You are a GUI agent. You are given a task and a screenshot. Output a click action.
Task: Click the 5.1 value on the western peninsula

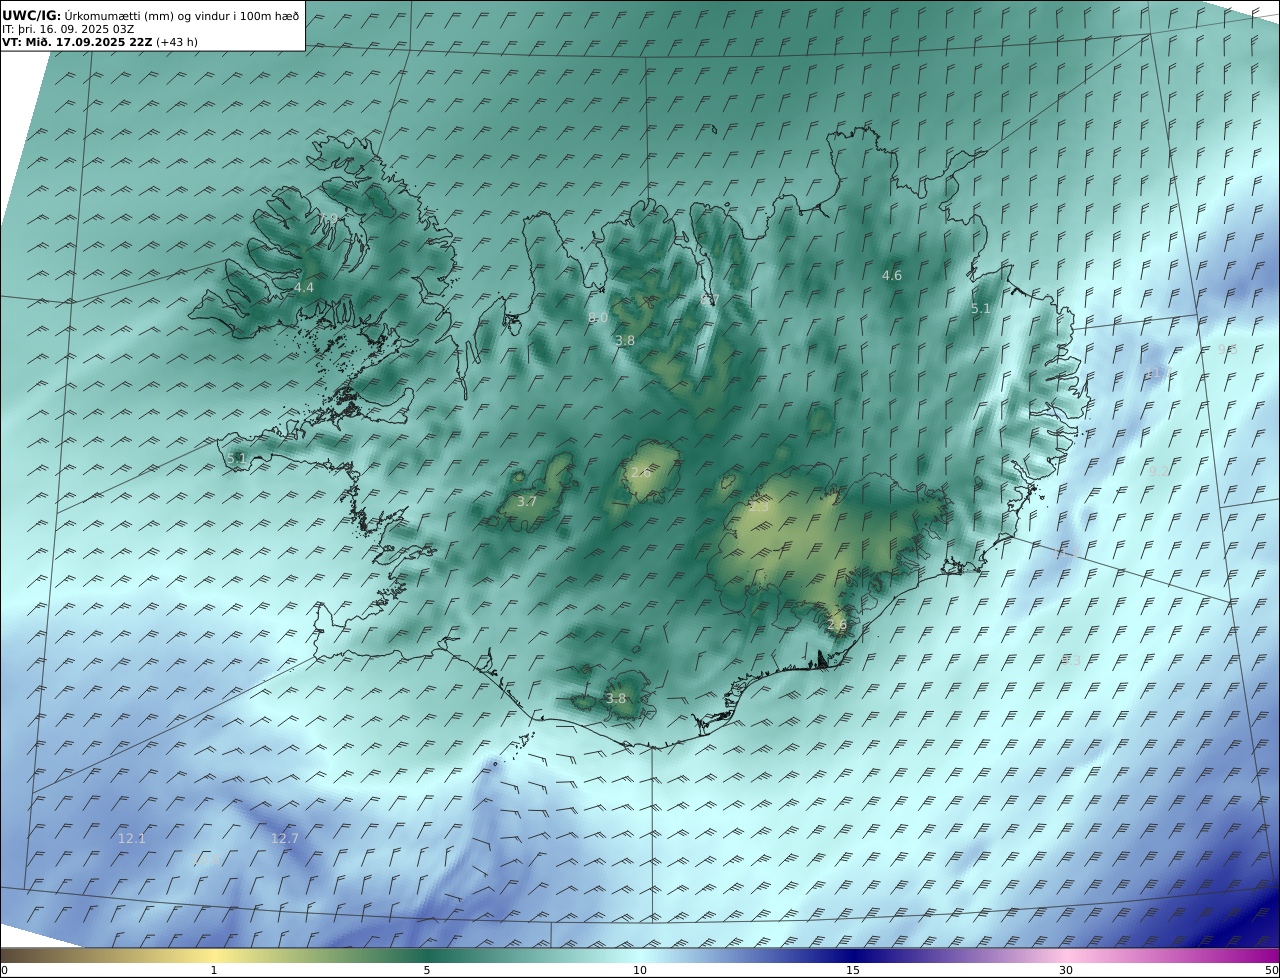pos(237,458)
